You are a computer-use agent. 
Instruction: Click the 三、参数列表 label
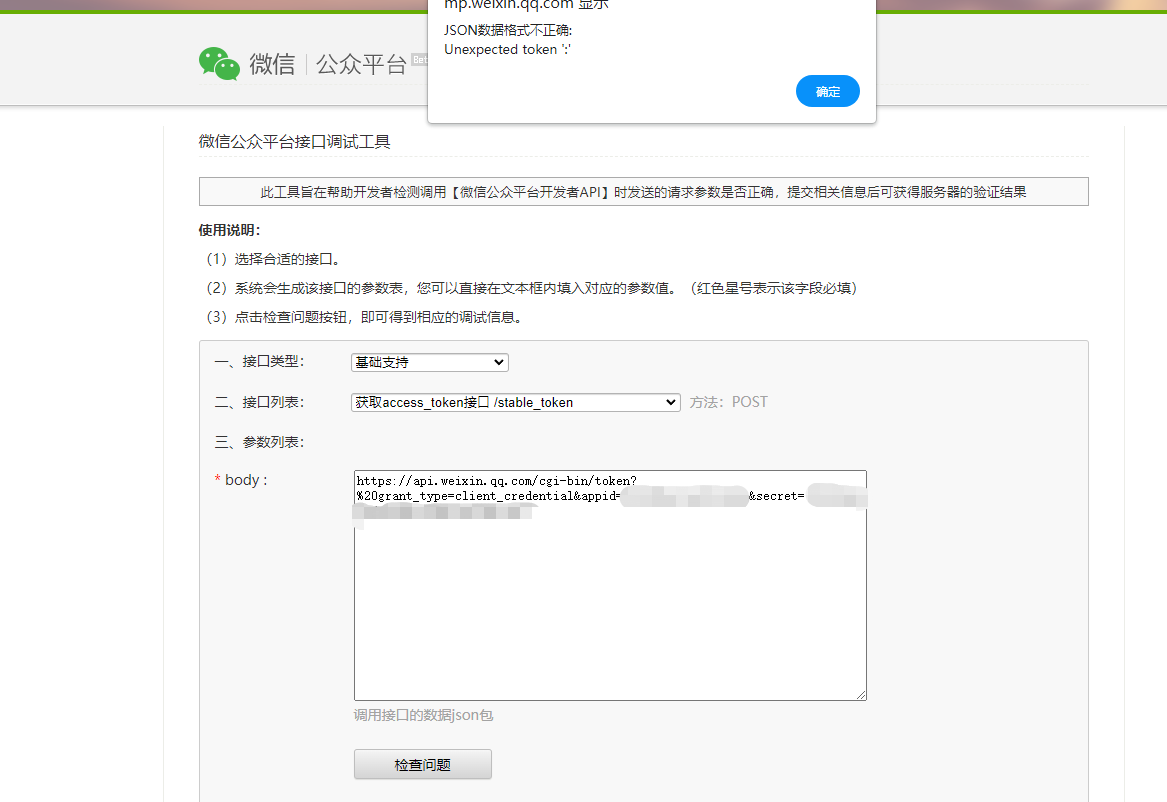point(260,442)
